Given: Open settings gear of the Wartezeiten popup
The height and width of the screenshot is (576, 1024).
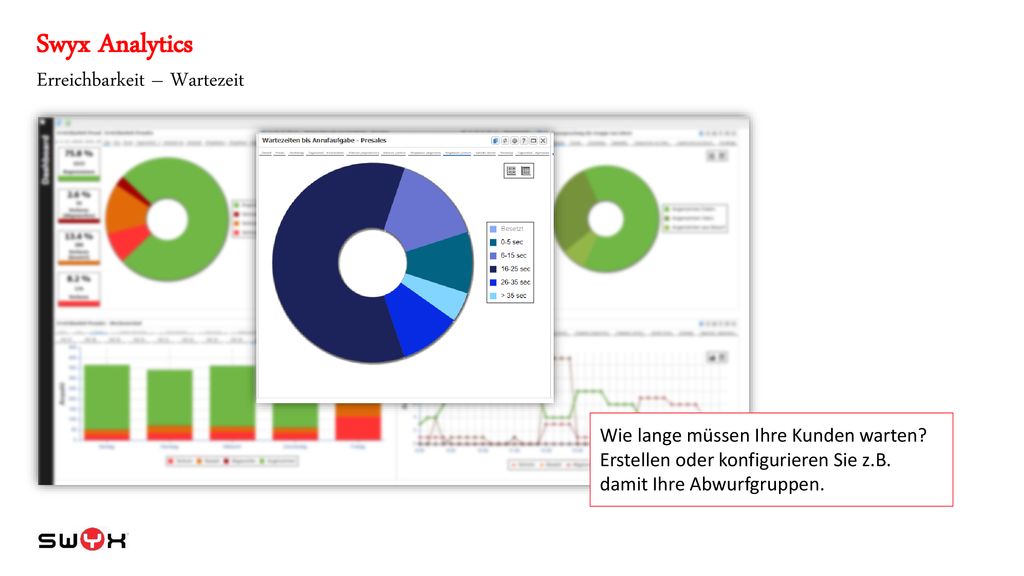Looking at the screenshot, I should coord(515,140).
